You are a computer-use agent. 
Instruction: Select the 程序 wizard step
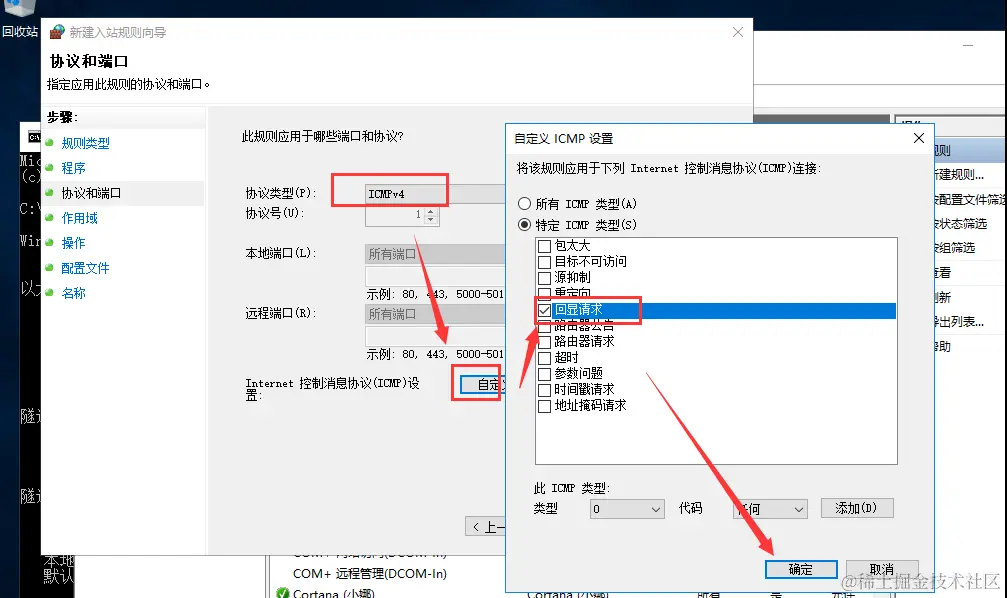pos(73,168)
